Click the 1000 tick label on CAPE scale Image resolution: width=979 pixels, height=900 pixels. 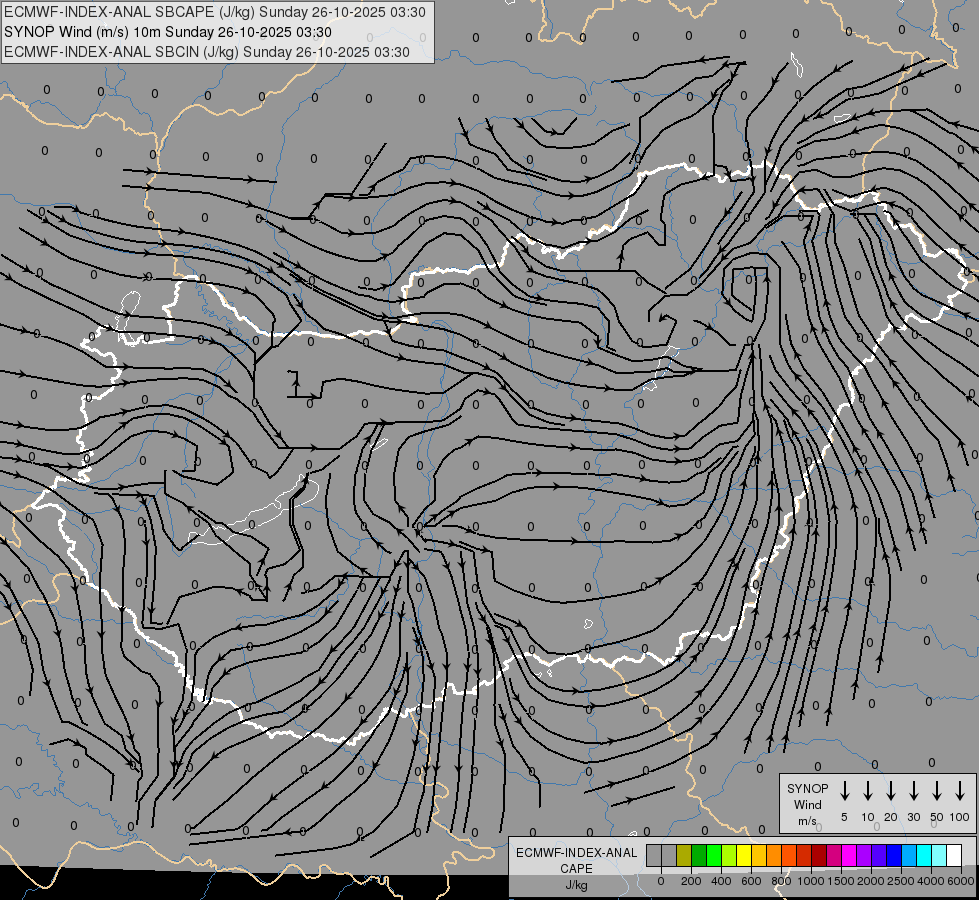click(811, 881)
